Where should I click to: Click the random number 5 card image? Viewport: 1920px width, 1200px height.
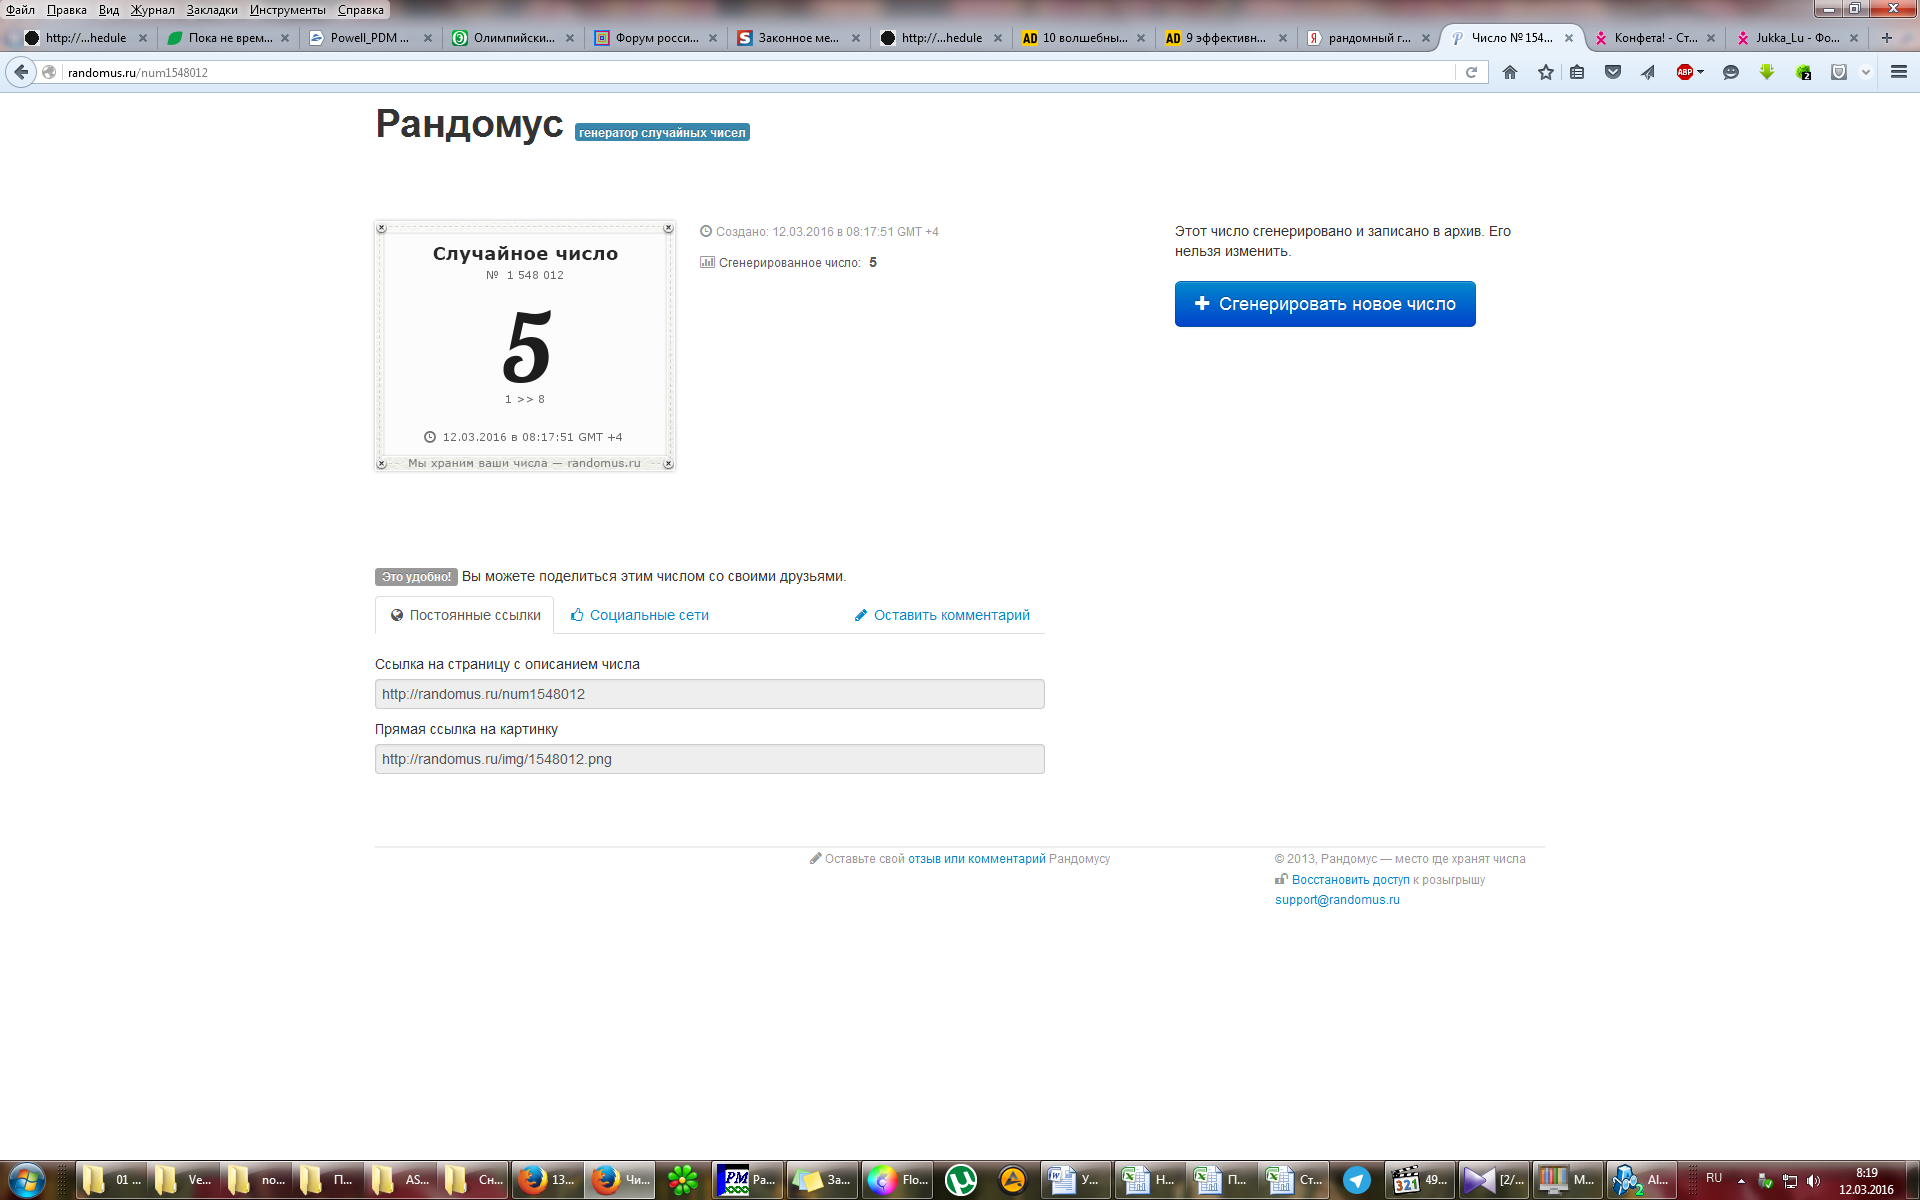click(525, 346)
